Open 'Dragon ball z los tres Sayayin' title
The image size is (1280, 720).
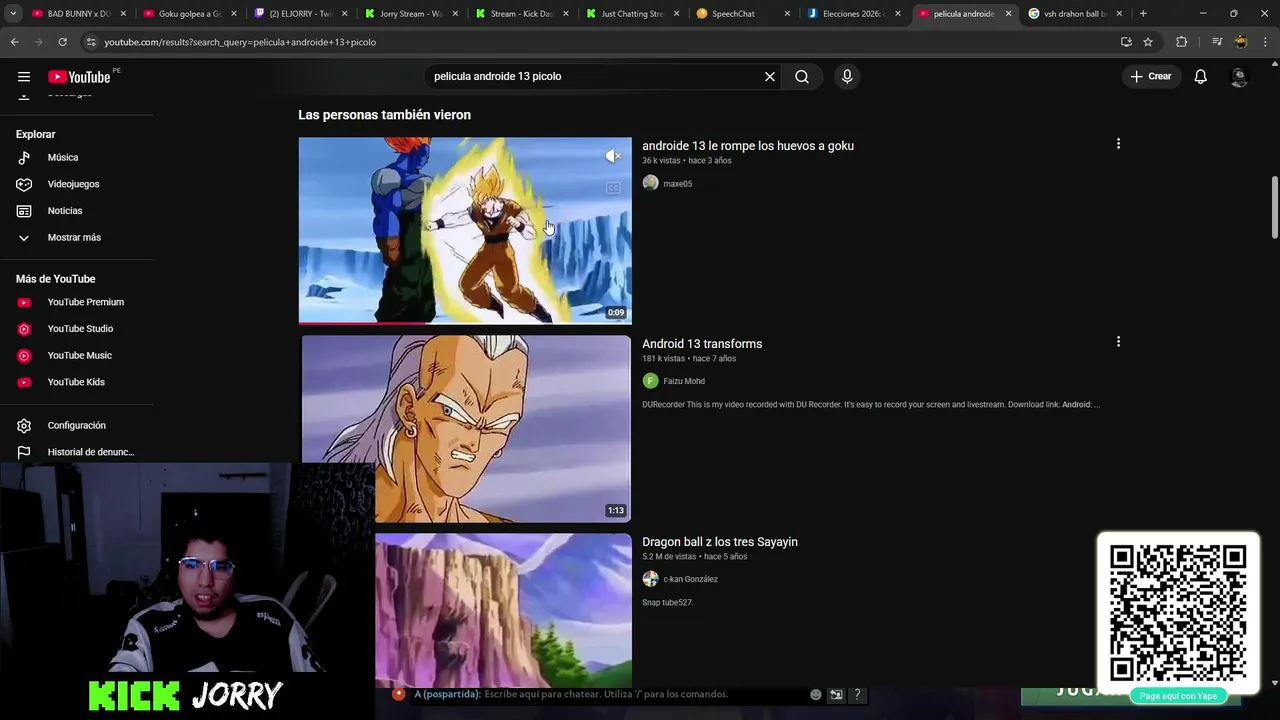720,542
